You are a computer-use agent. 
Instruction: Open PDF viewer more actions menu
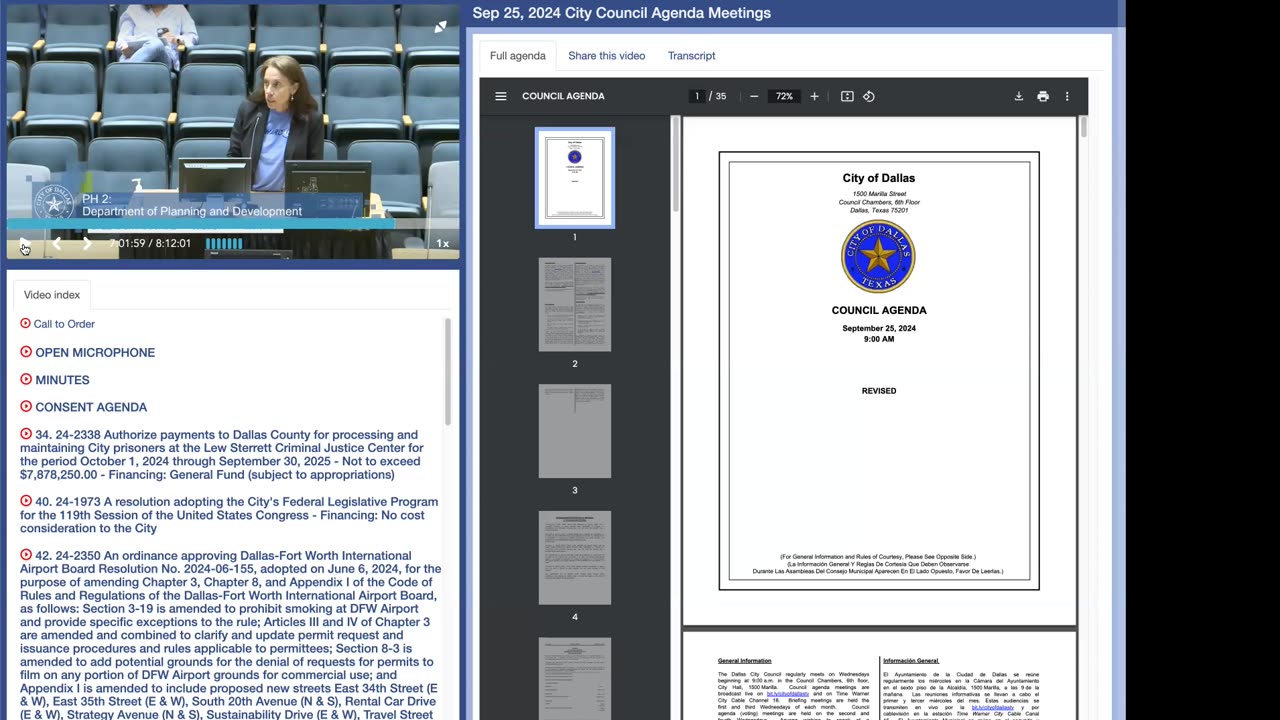(1067, 96)
